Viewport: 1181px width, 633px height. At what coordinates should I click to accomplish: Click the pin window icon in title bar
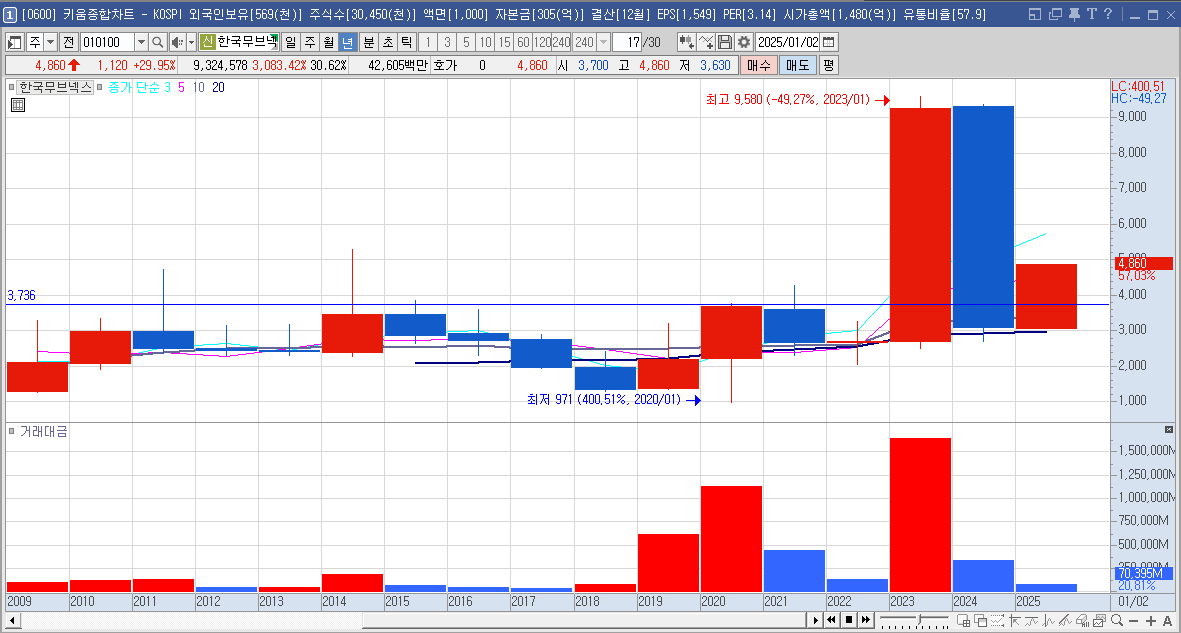[1075, 14]
